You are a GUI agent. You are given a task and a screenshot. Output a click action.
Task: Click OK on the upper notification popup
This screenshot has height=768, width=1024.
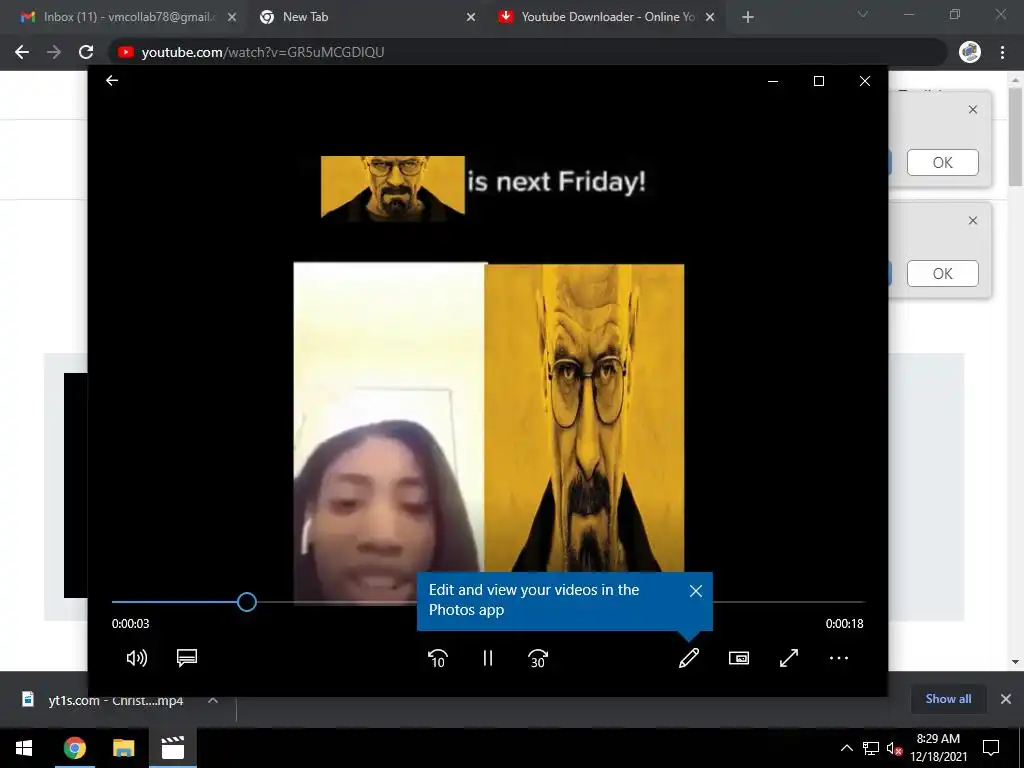942,163
